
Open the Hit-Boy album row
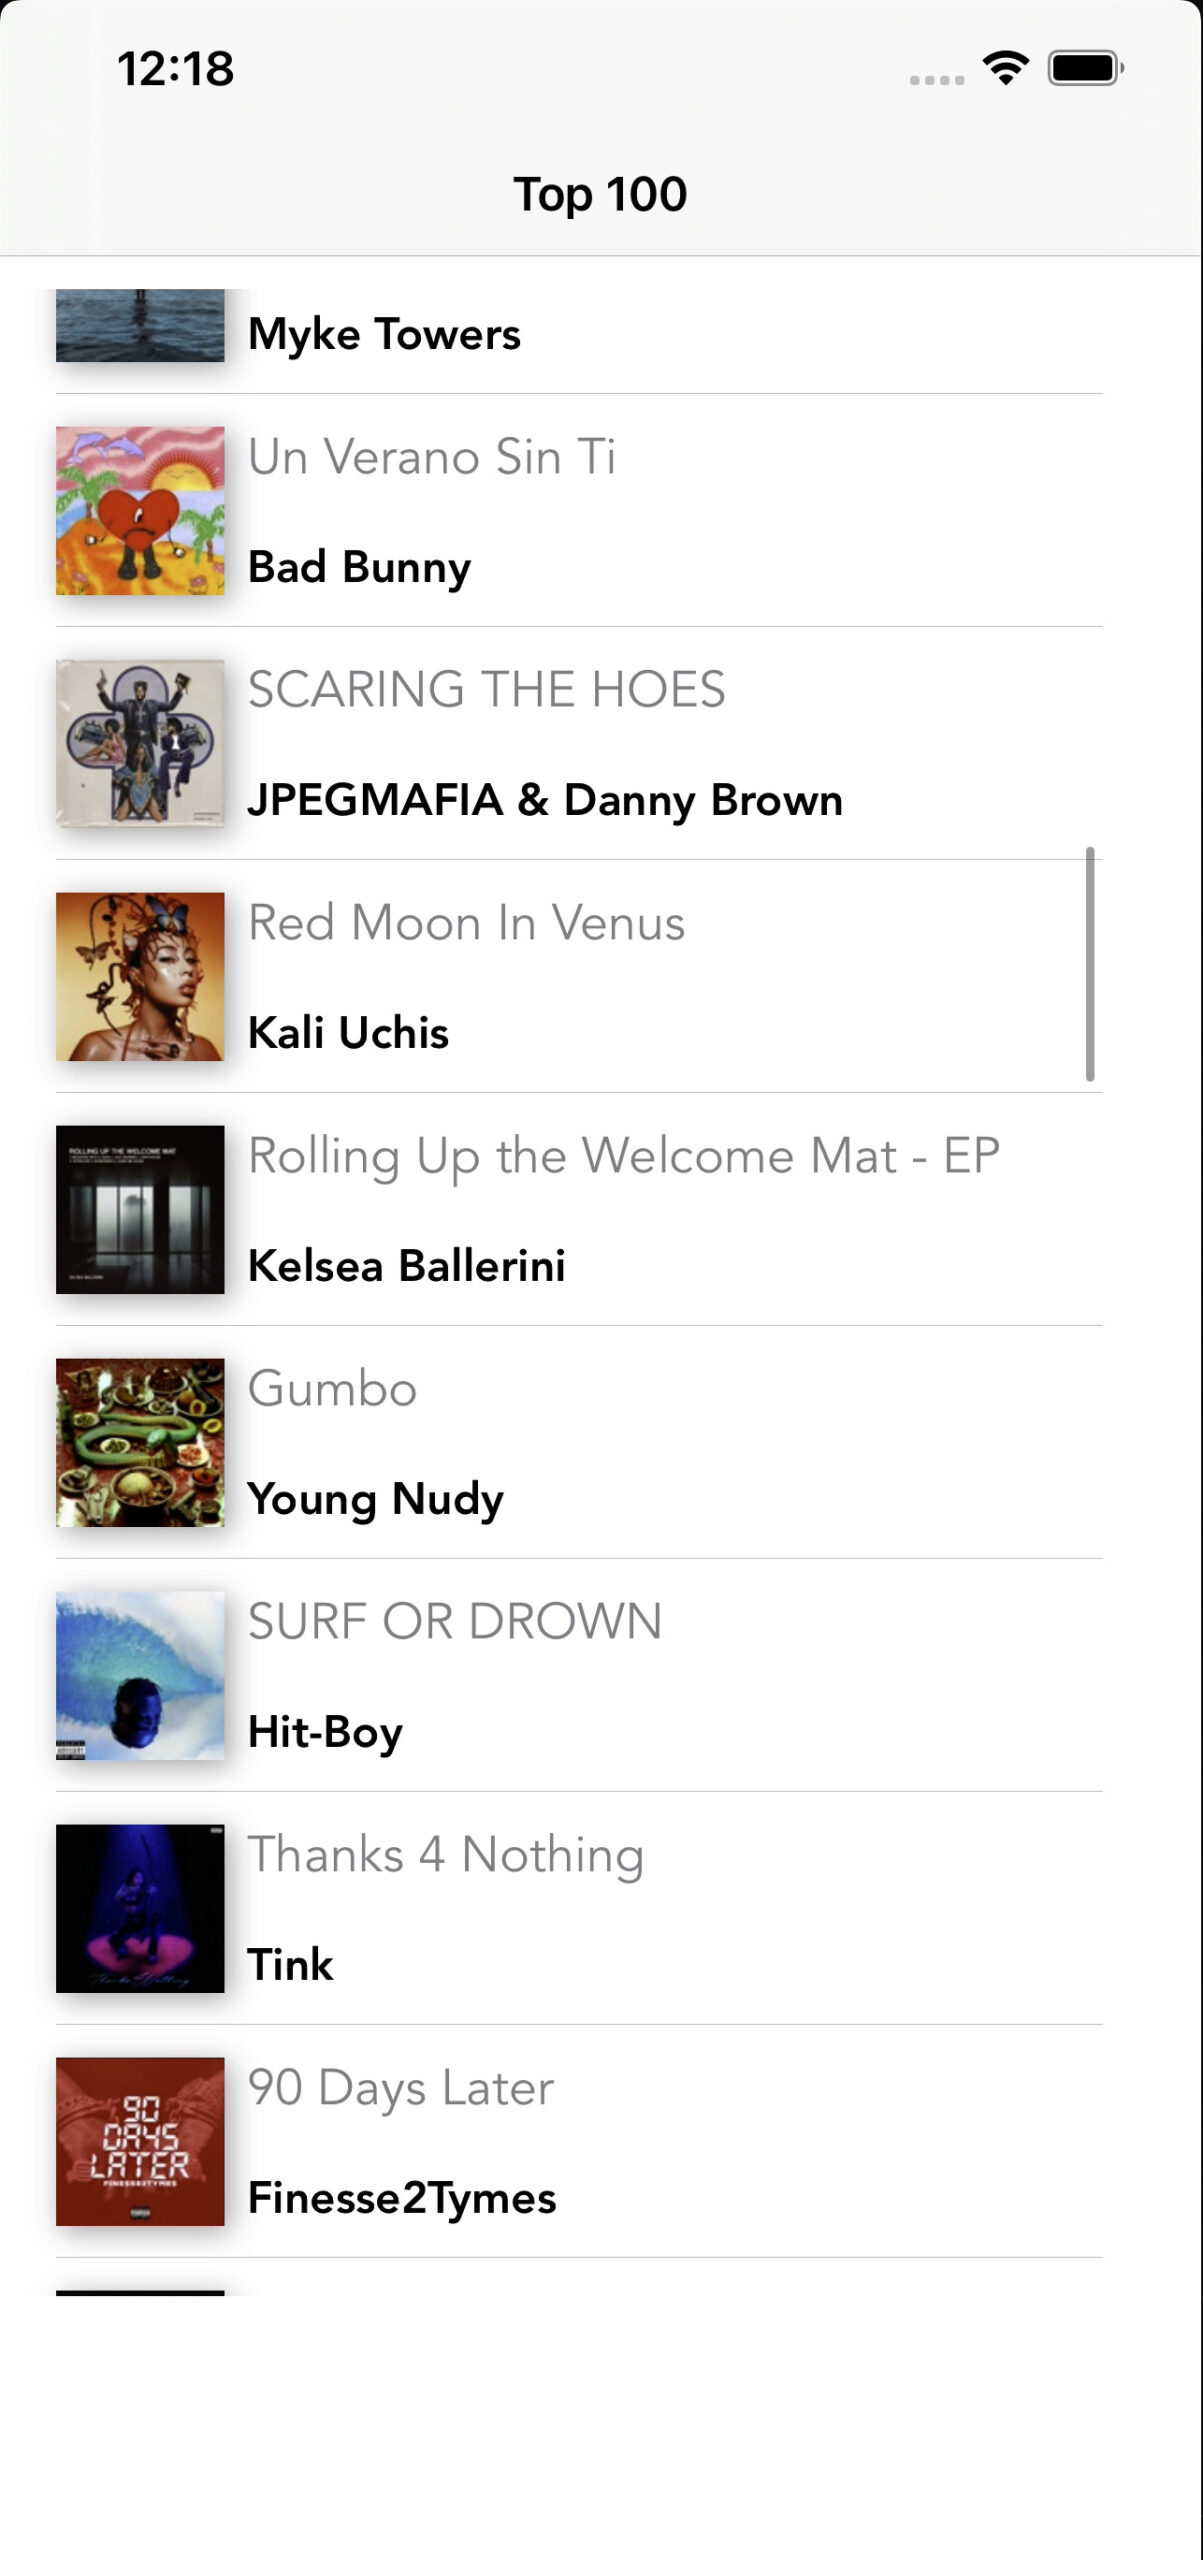pos(325,1732)
